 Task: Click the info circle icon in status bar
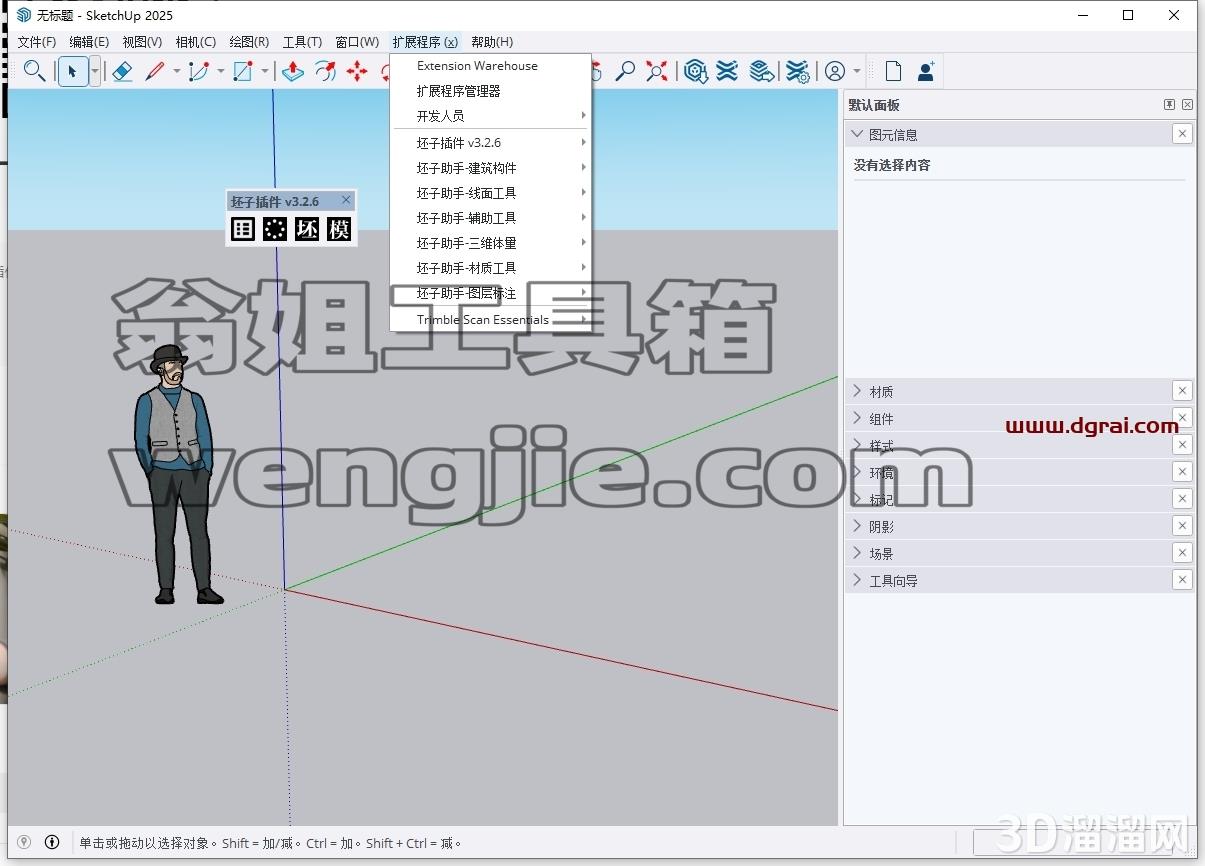pos(52,842)
